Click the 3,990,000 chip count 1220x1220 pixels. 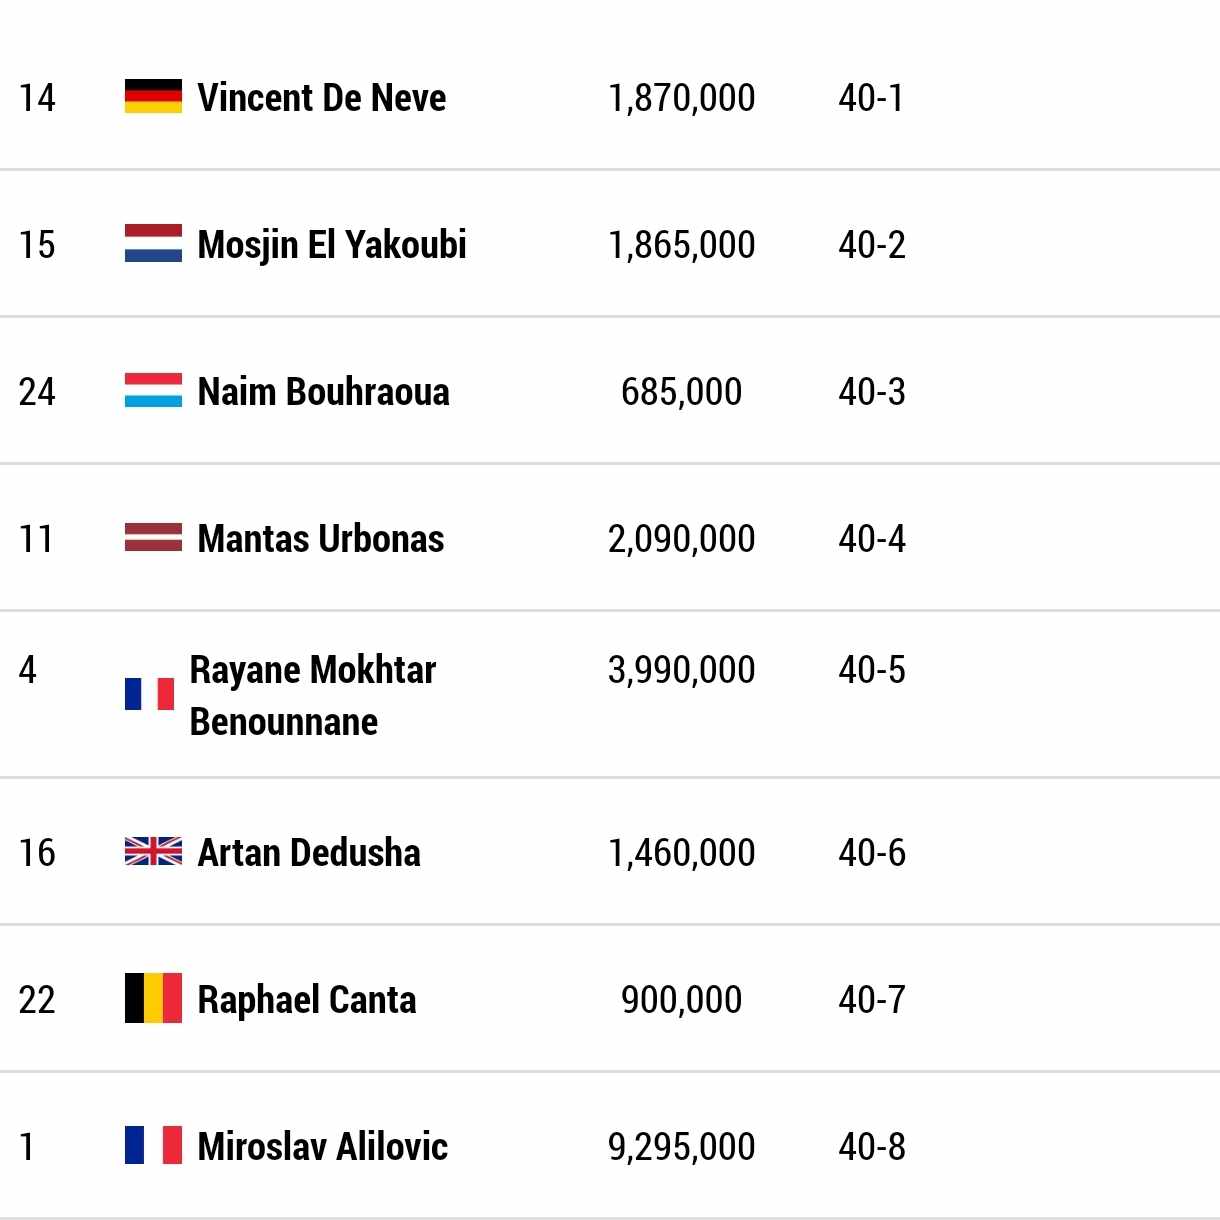pos(682,670)
